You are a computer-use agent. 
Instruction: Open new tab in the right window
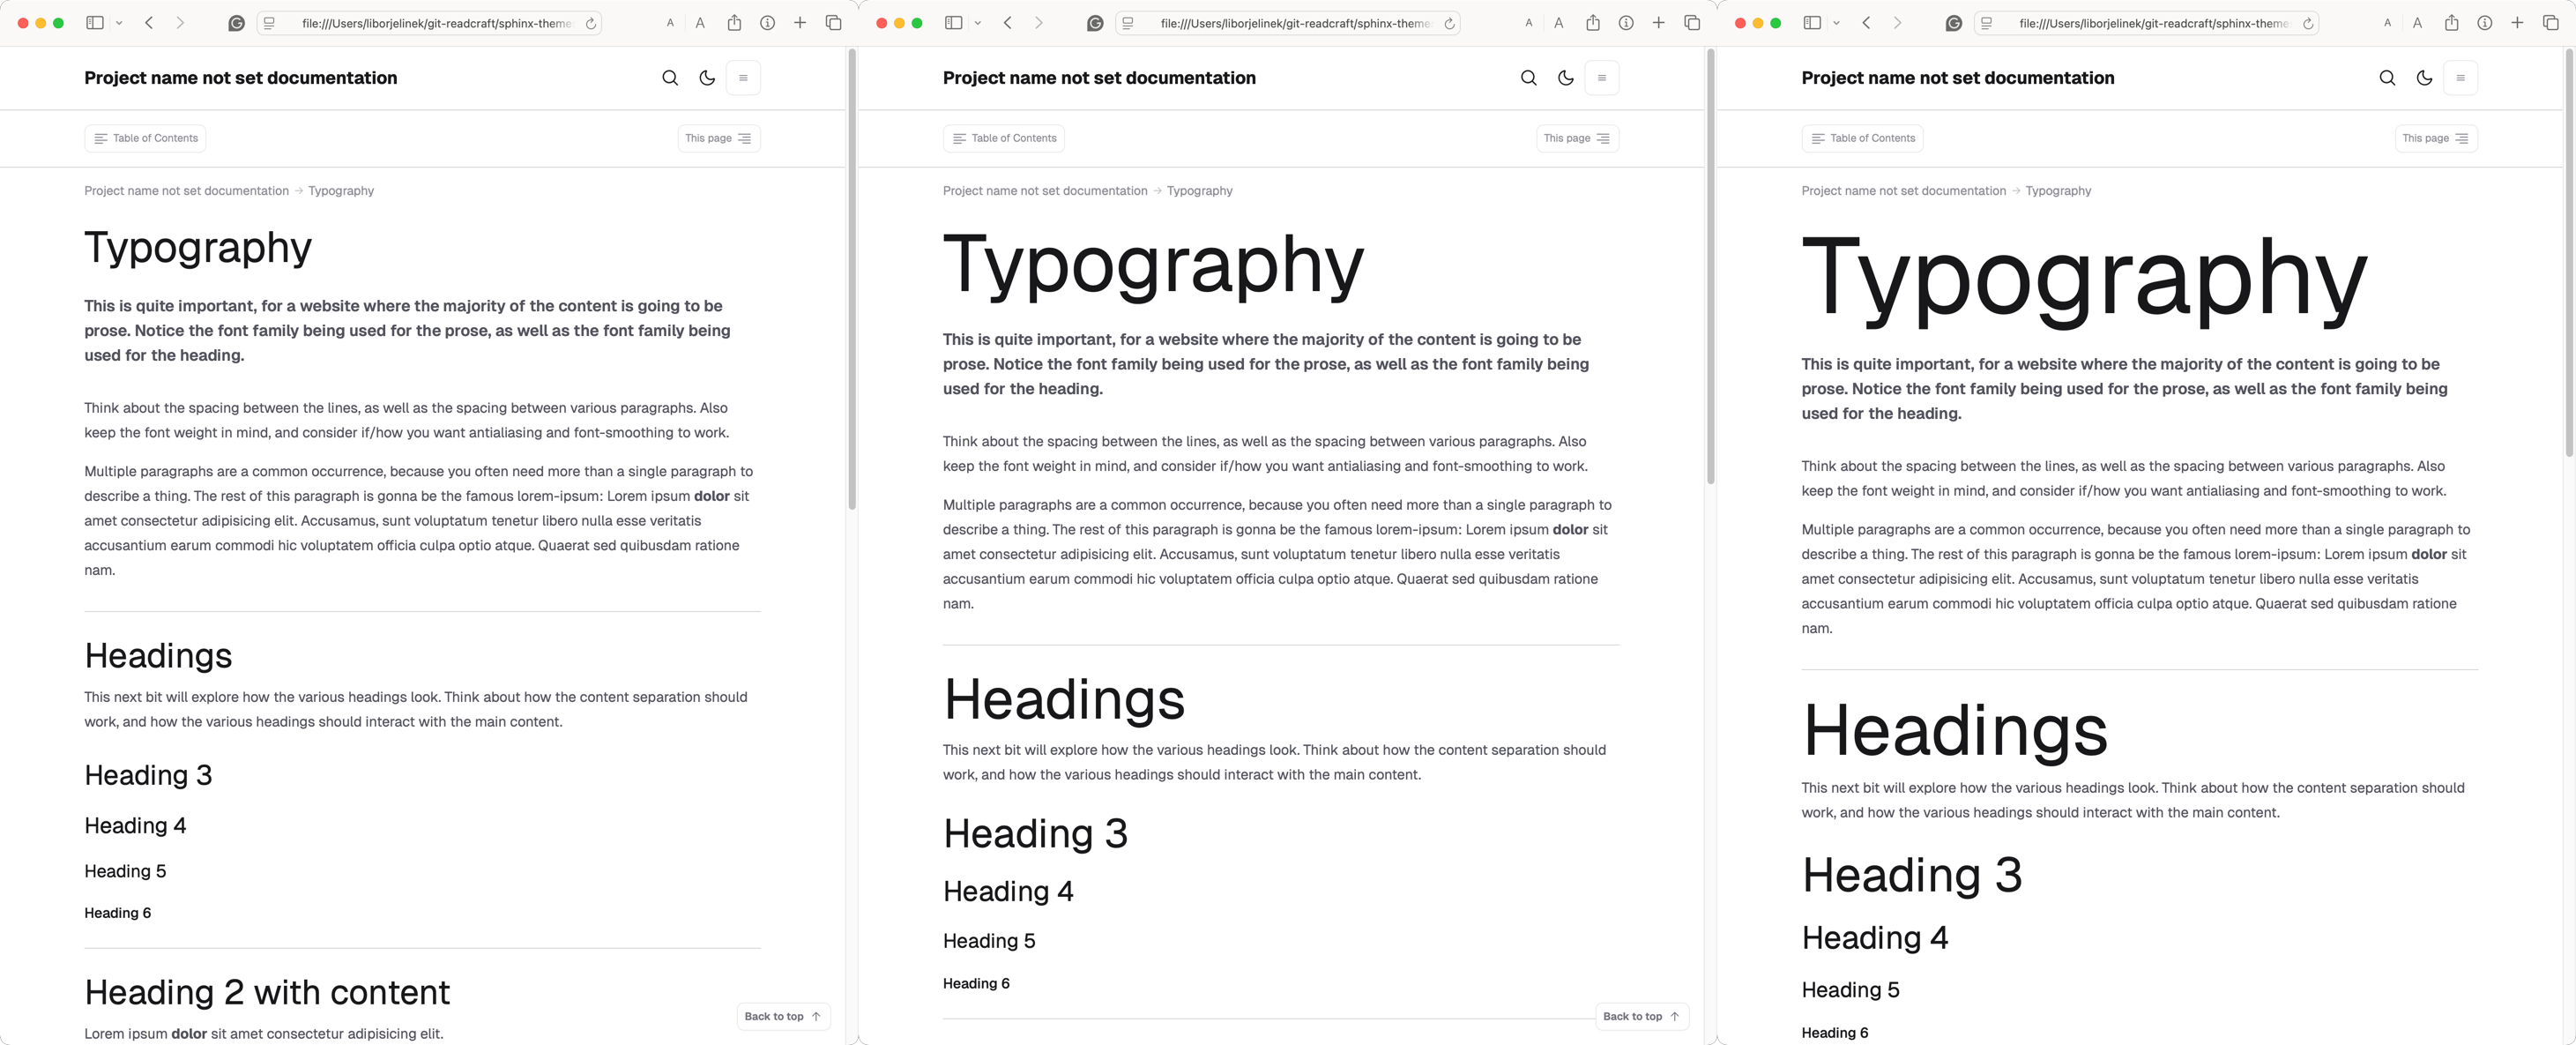point(2517,23)
